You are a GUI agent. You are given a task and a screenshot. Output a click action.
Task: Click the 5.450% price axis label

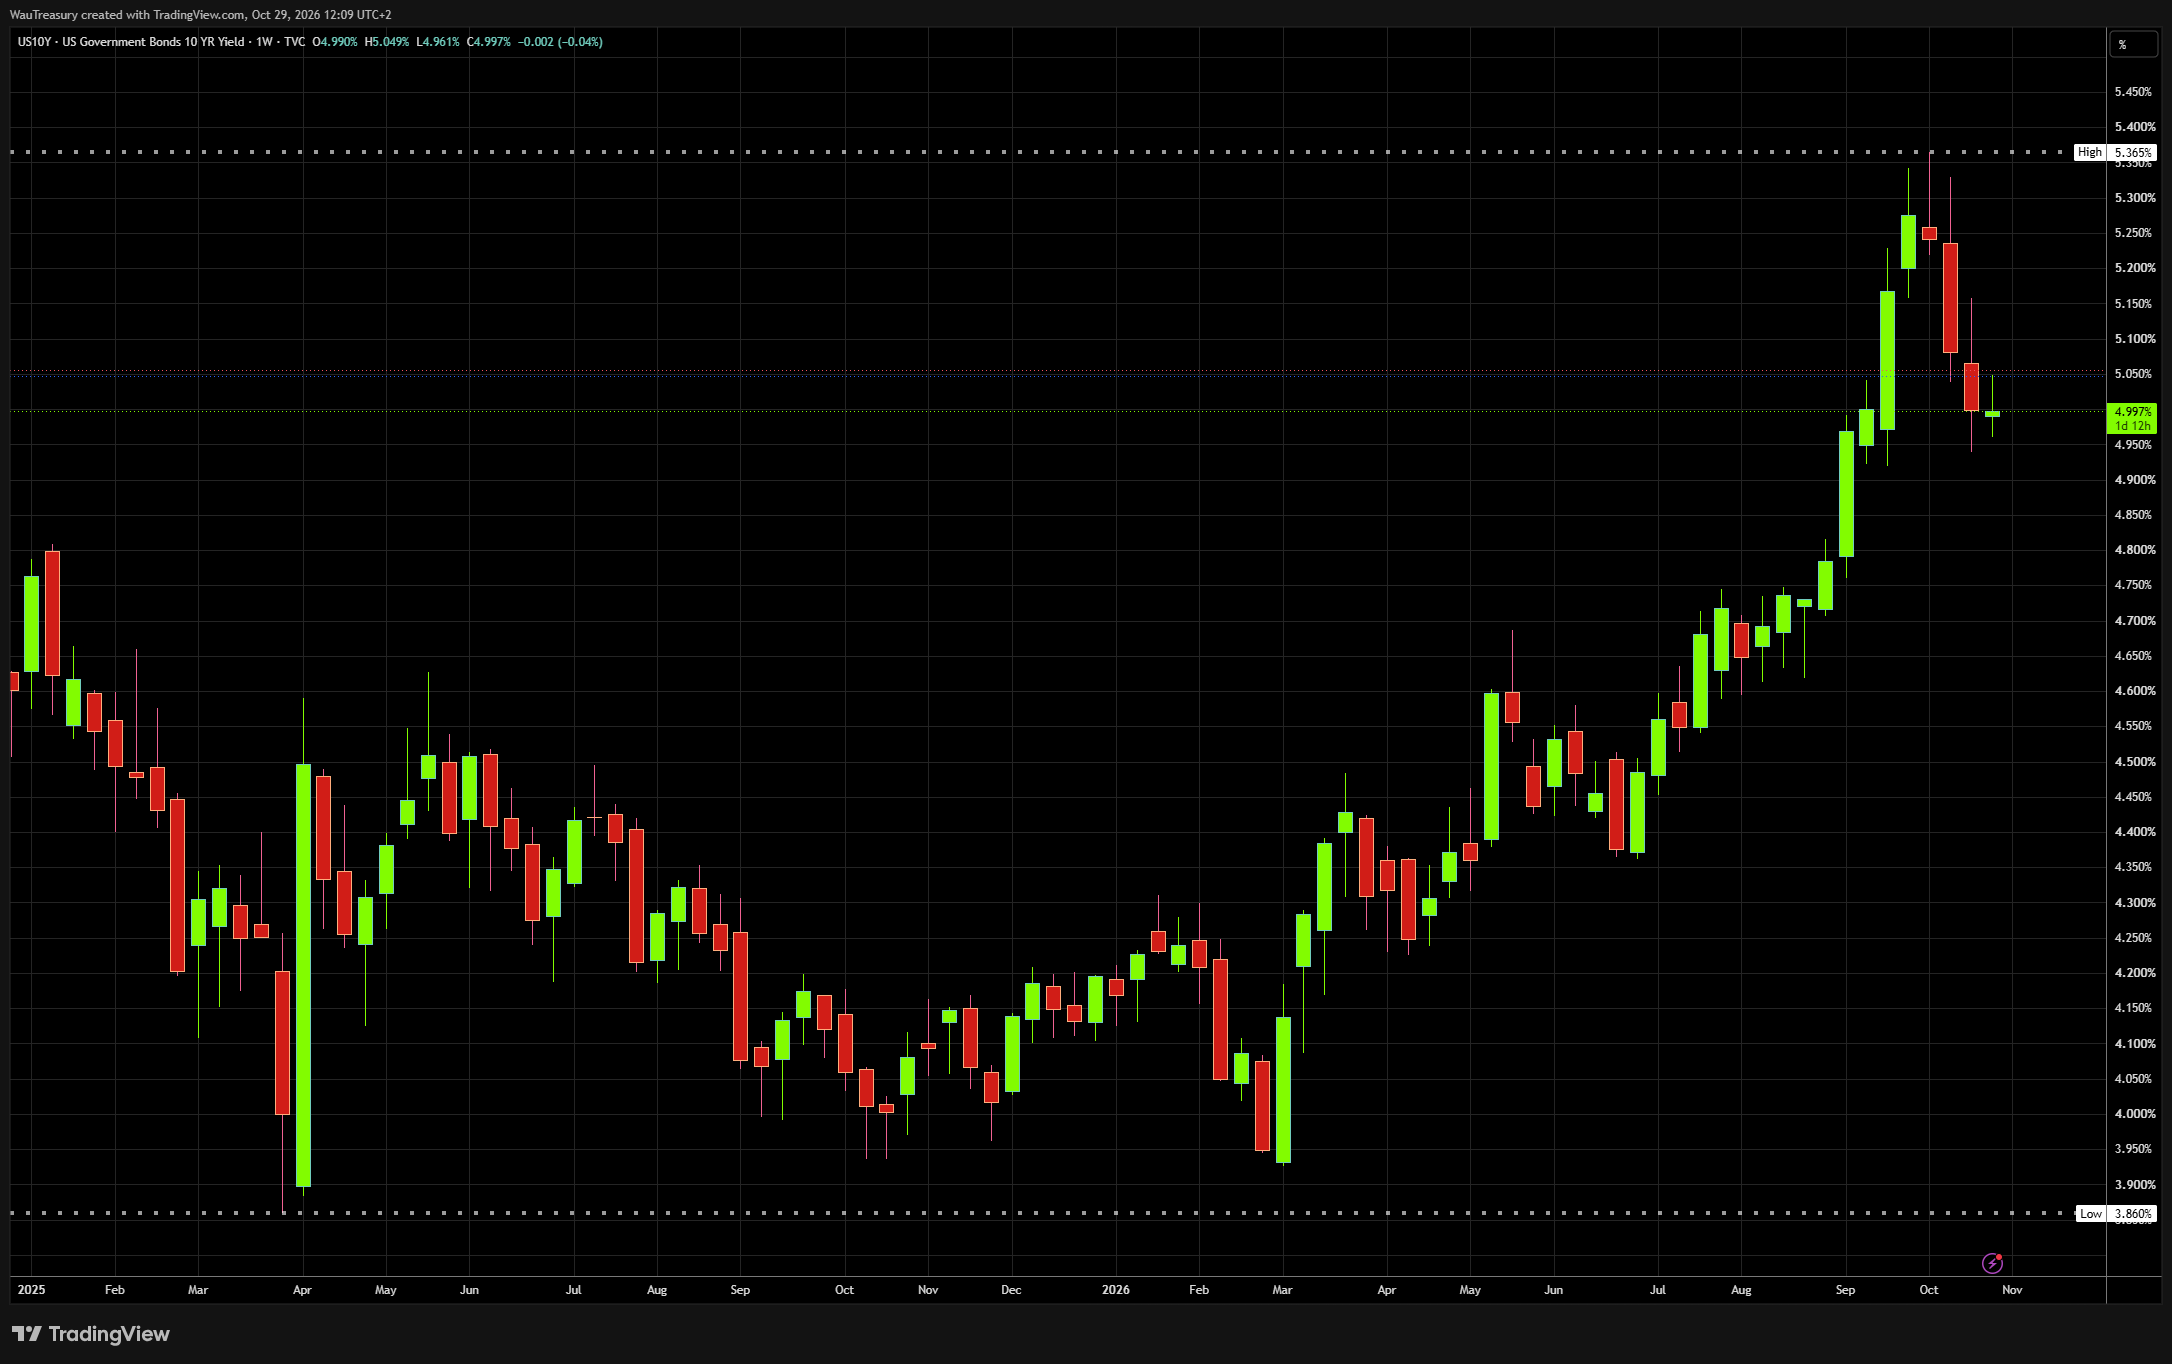(x=2132, y=92)
